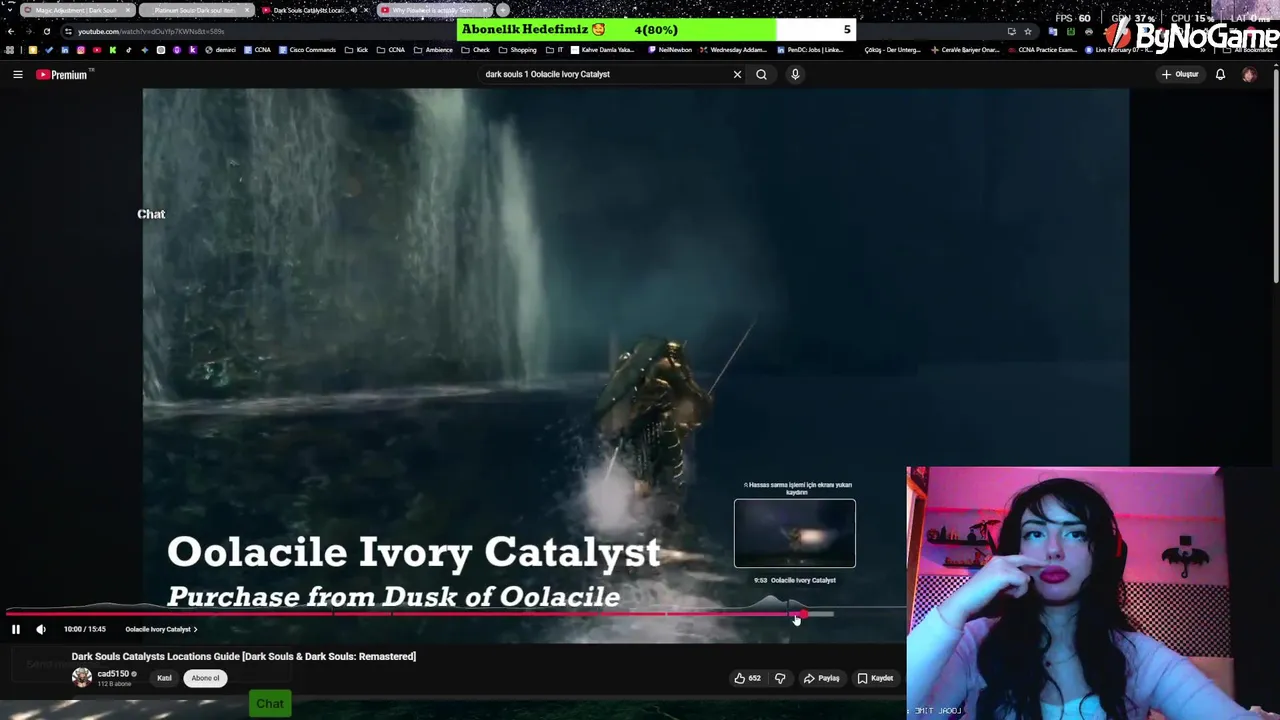The image size is (1280, 720).
Task: Start voice search with microphone icon
Action: click(x=795, y=74)
